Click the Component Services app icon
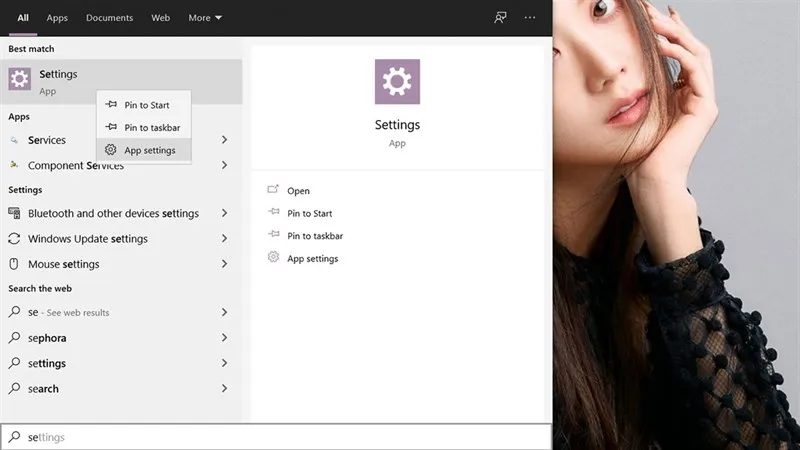The height and width of the screenshot is (450, 800). [x=15, y=165]
